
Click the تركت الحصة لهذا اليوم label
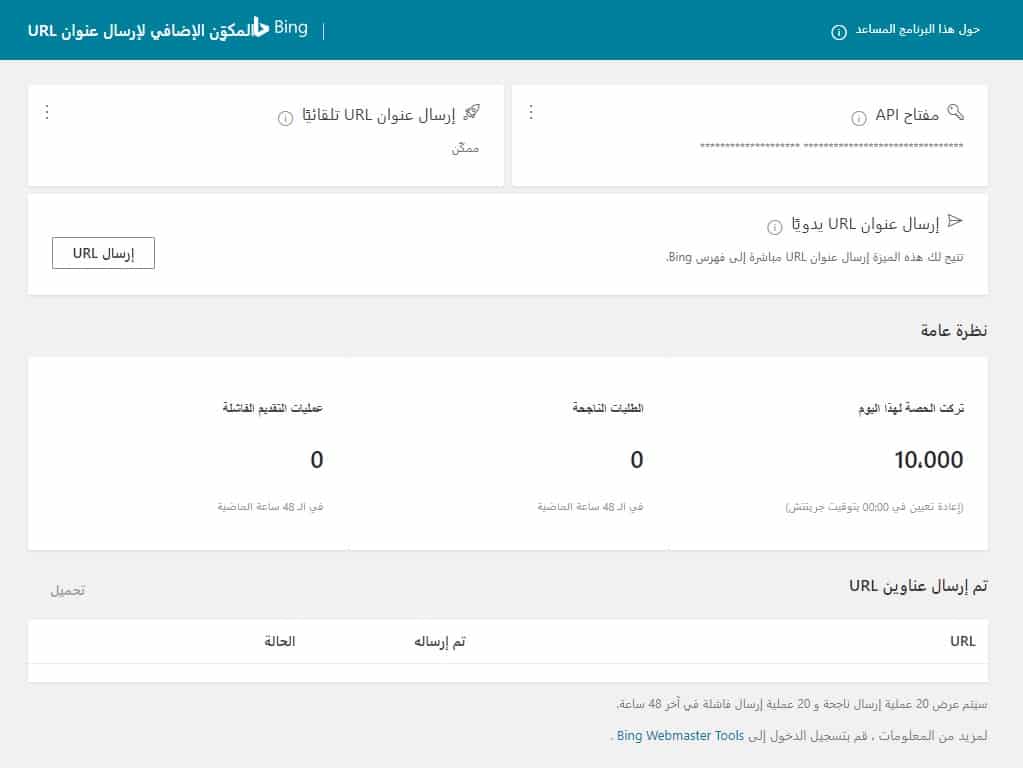(x=911, y=408)
